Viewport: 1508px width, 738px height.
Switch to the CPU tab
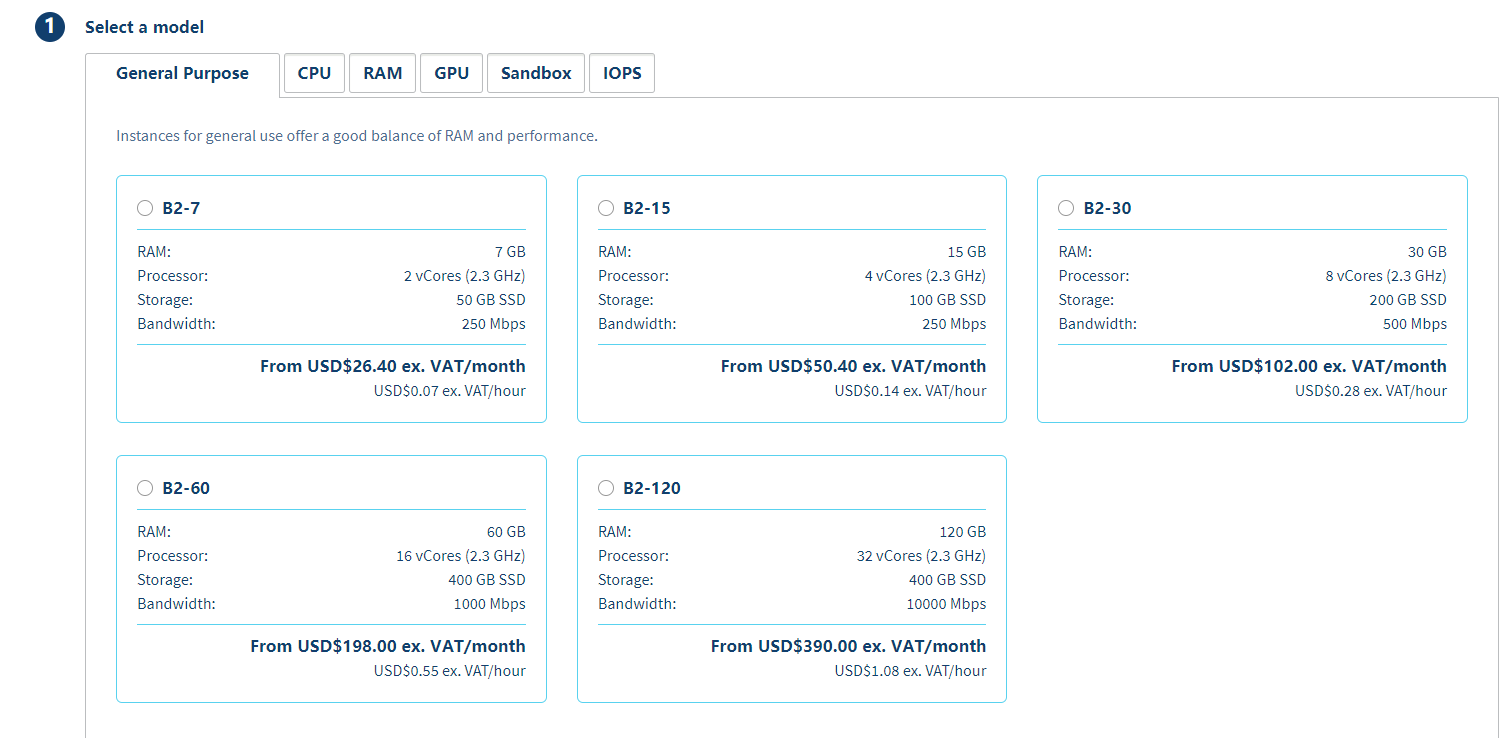click(314, 73)
